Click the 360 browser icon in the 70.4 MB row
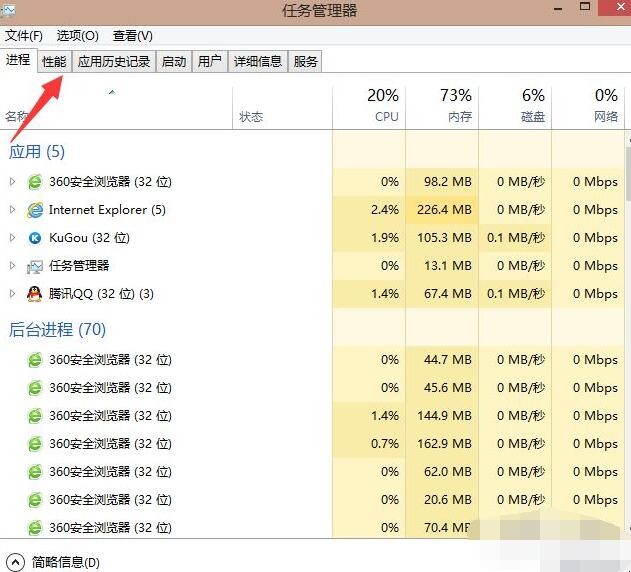Image resolution: width=631 pixels, height=572 pixels. click(35, 528)
